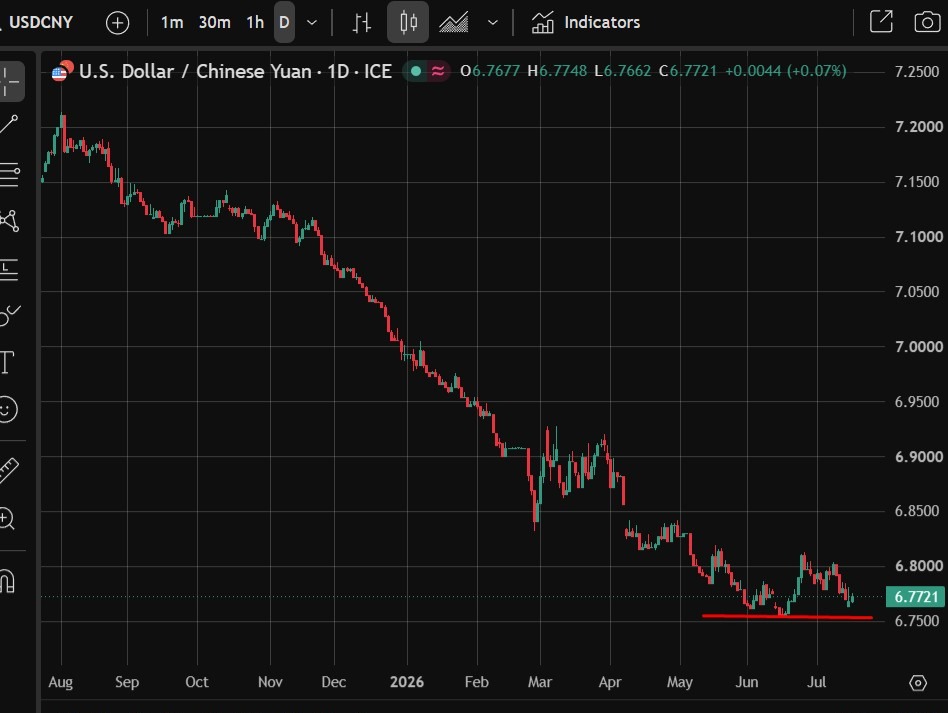Image resolution: width=948 pixels, height=713 pixels.
Task: Open the chart in a popup window
Action: point(881,22)
